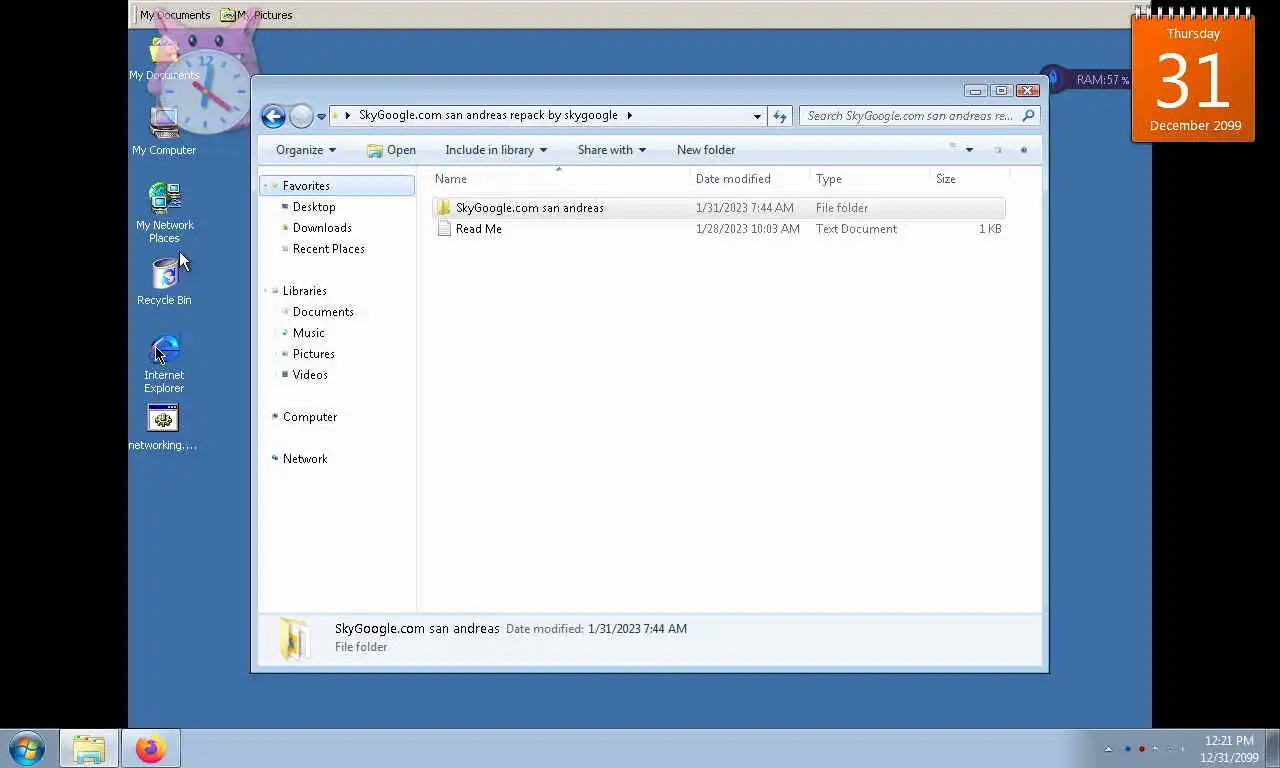The width and height of the screenshot is (1280, 768).
Task: Open the recent pages dropdown beside forward arrow
Action: coord(321,116)
